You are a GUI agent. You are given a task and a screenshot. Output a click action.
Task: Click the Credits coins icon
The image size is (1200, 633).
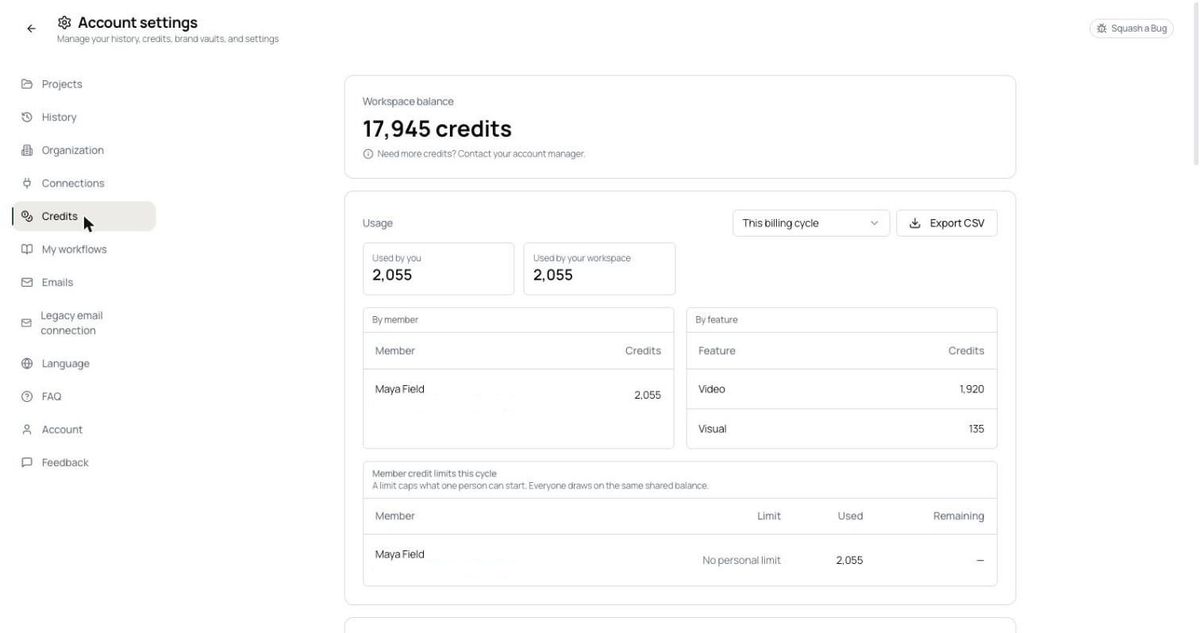click(27, 216)
